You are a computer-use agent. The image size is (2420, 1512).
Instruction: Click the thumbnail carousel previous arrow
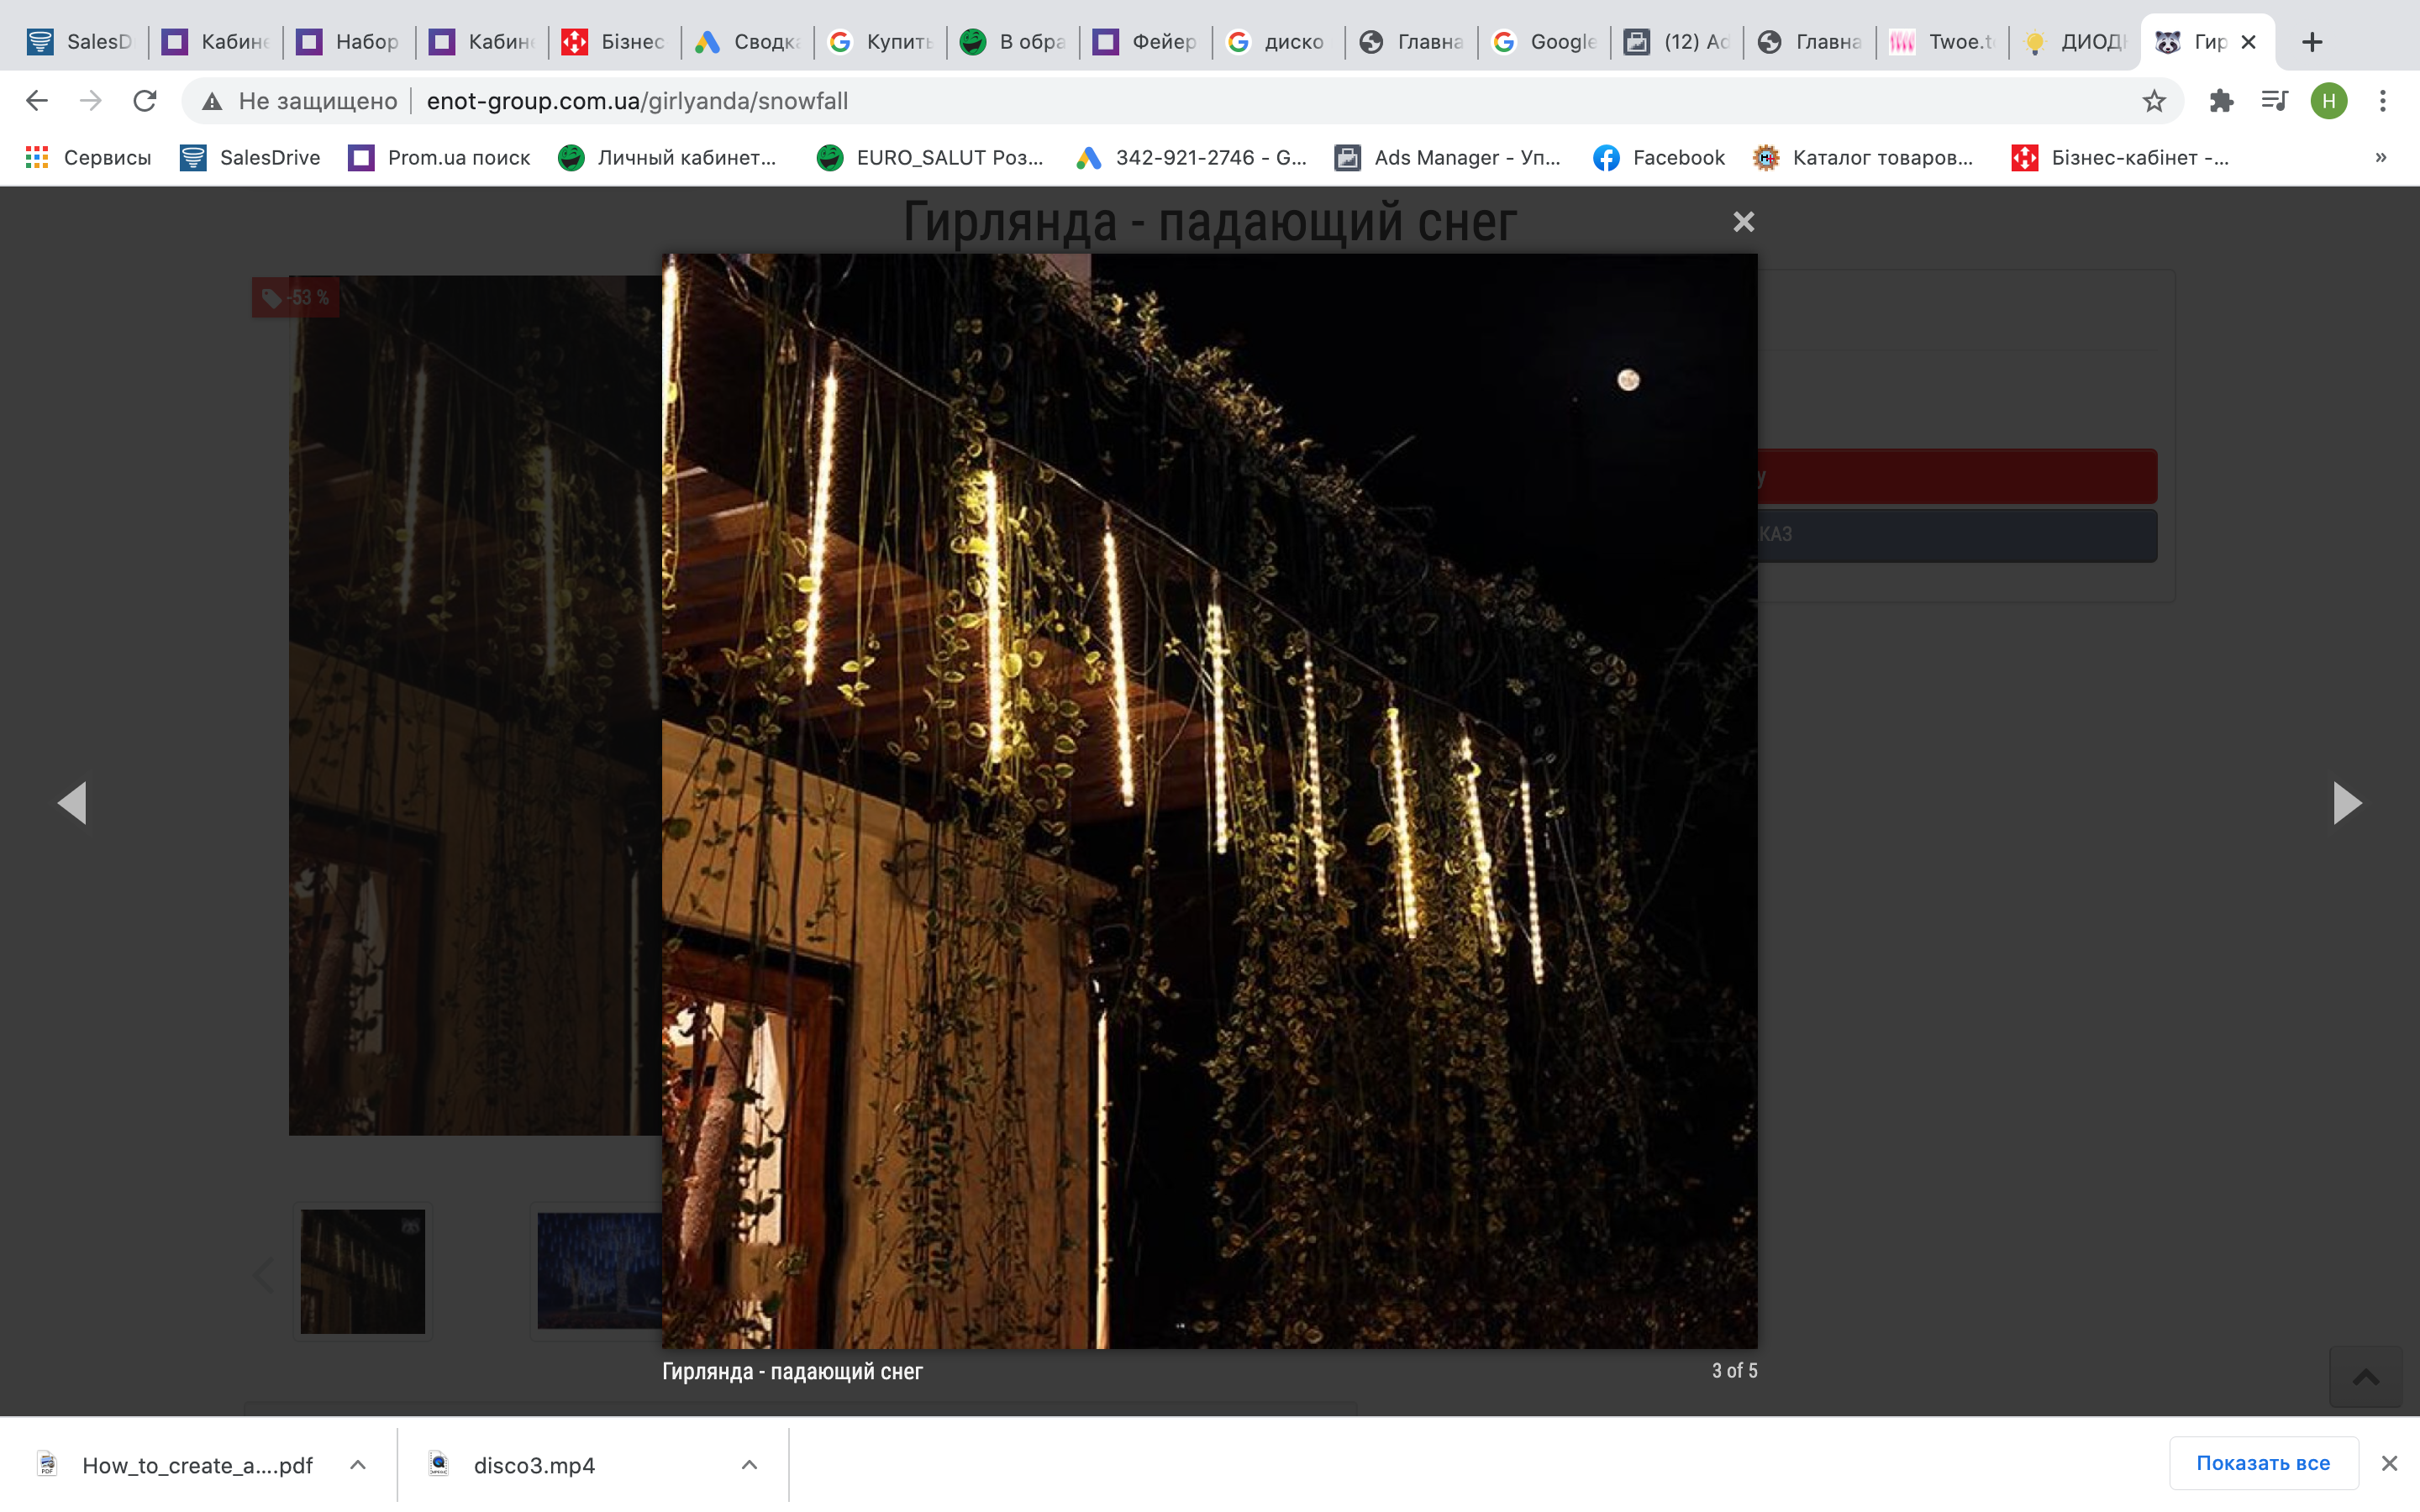264,1274
